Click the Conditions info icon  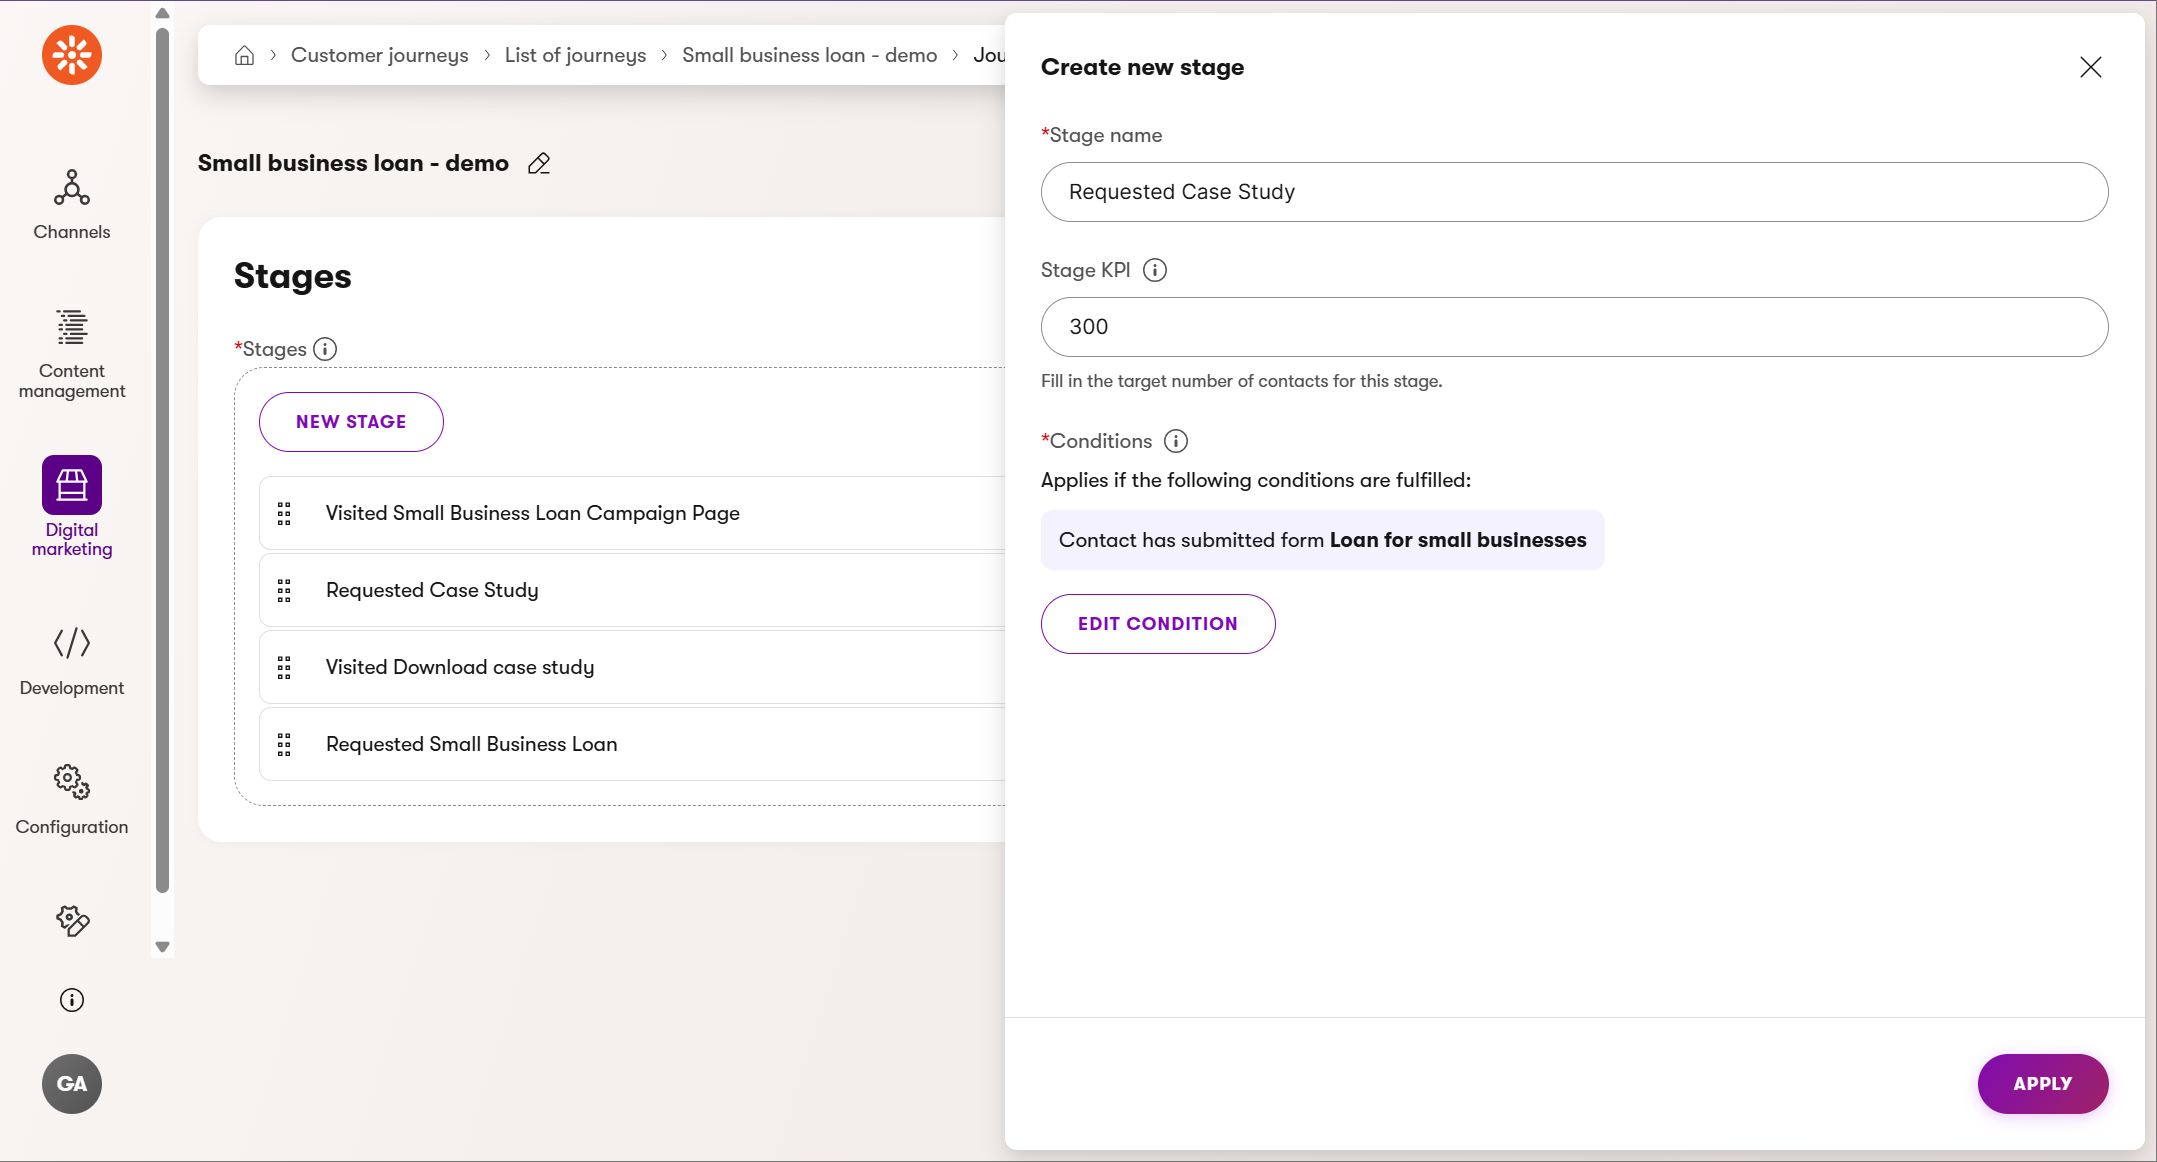(x=1176, y=441)
